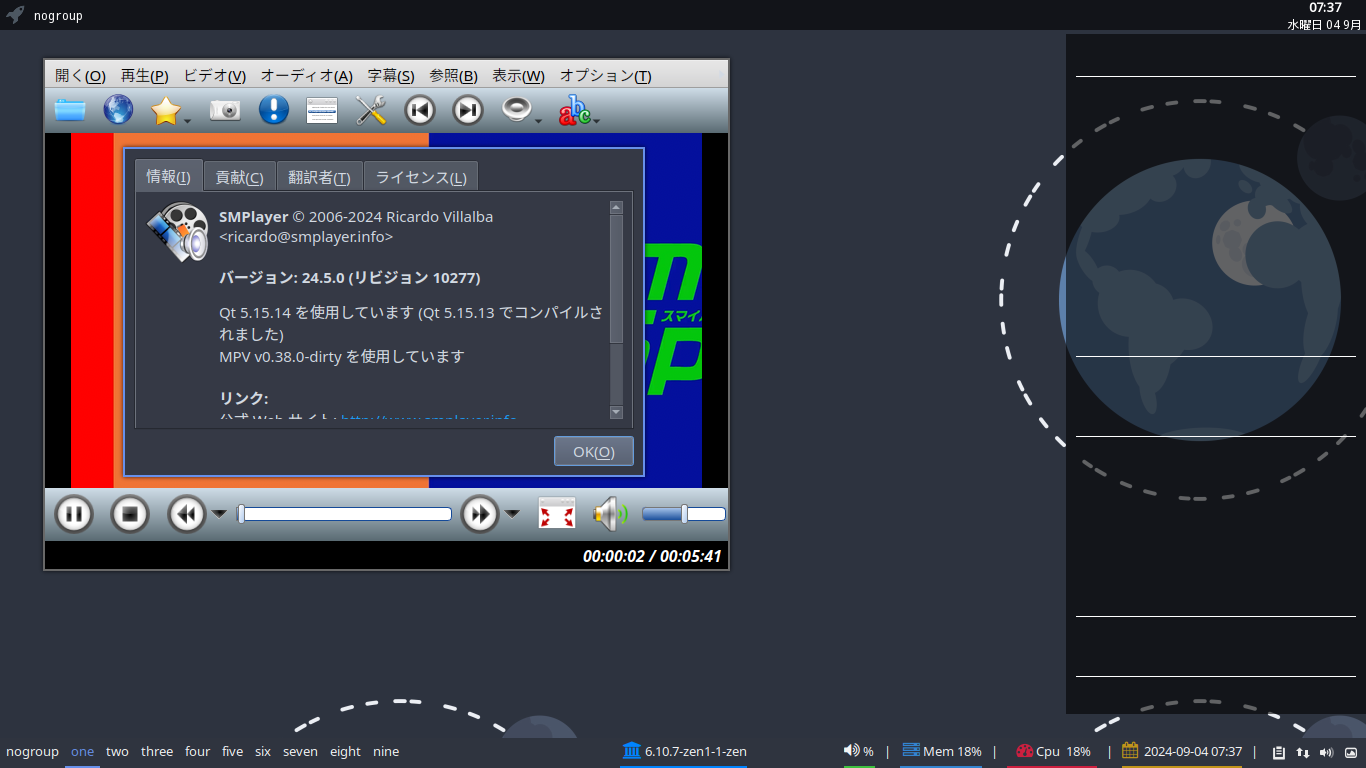Switch to the 翻訳者(T) tab
The width and height of the screenshot is (1366, 768).
(319, 177)
